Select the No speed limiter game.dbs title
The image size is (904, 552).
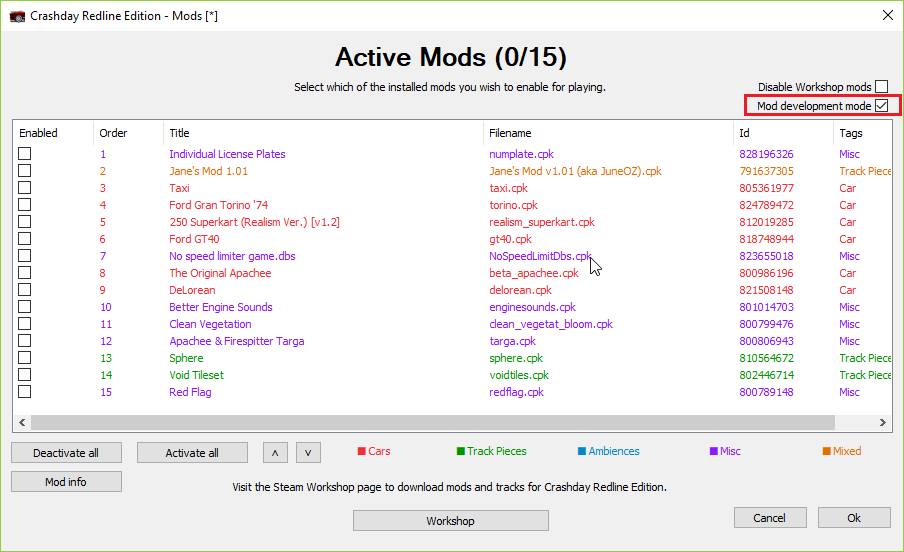232,256
